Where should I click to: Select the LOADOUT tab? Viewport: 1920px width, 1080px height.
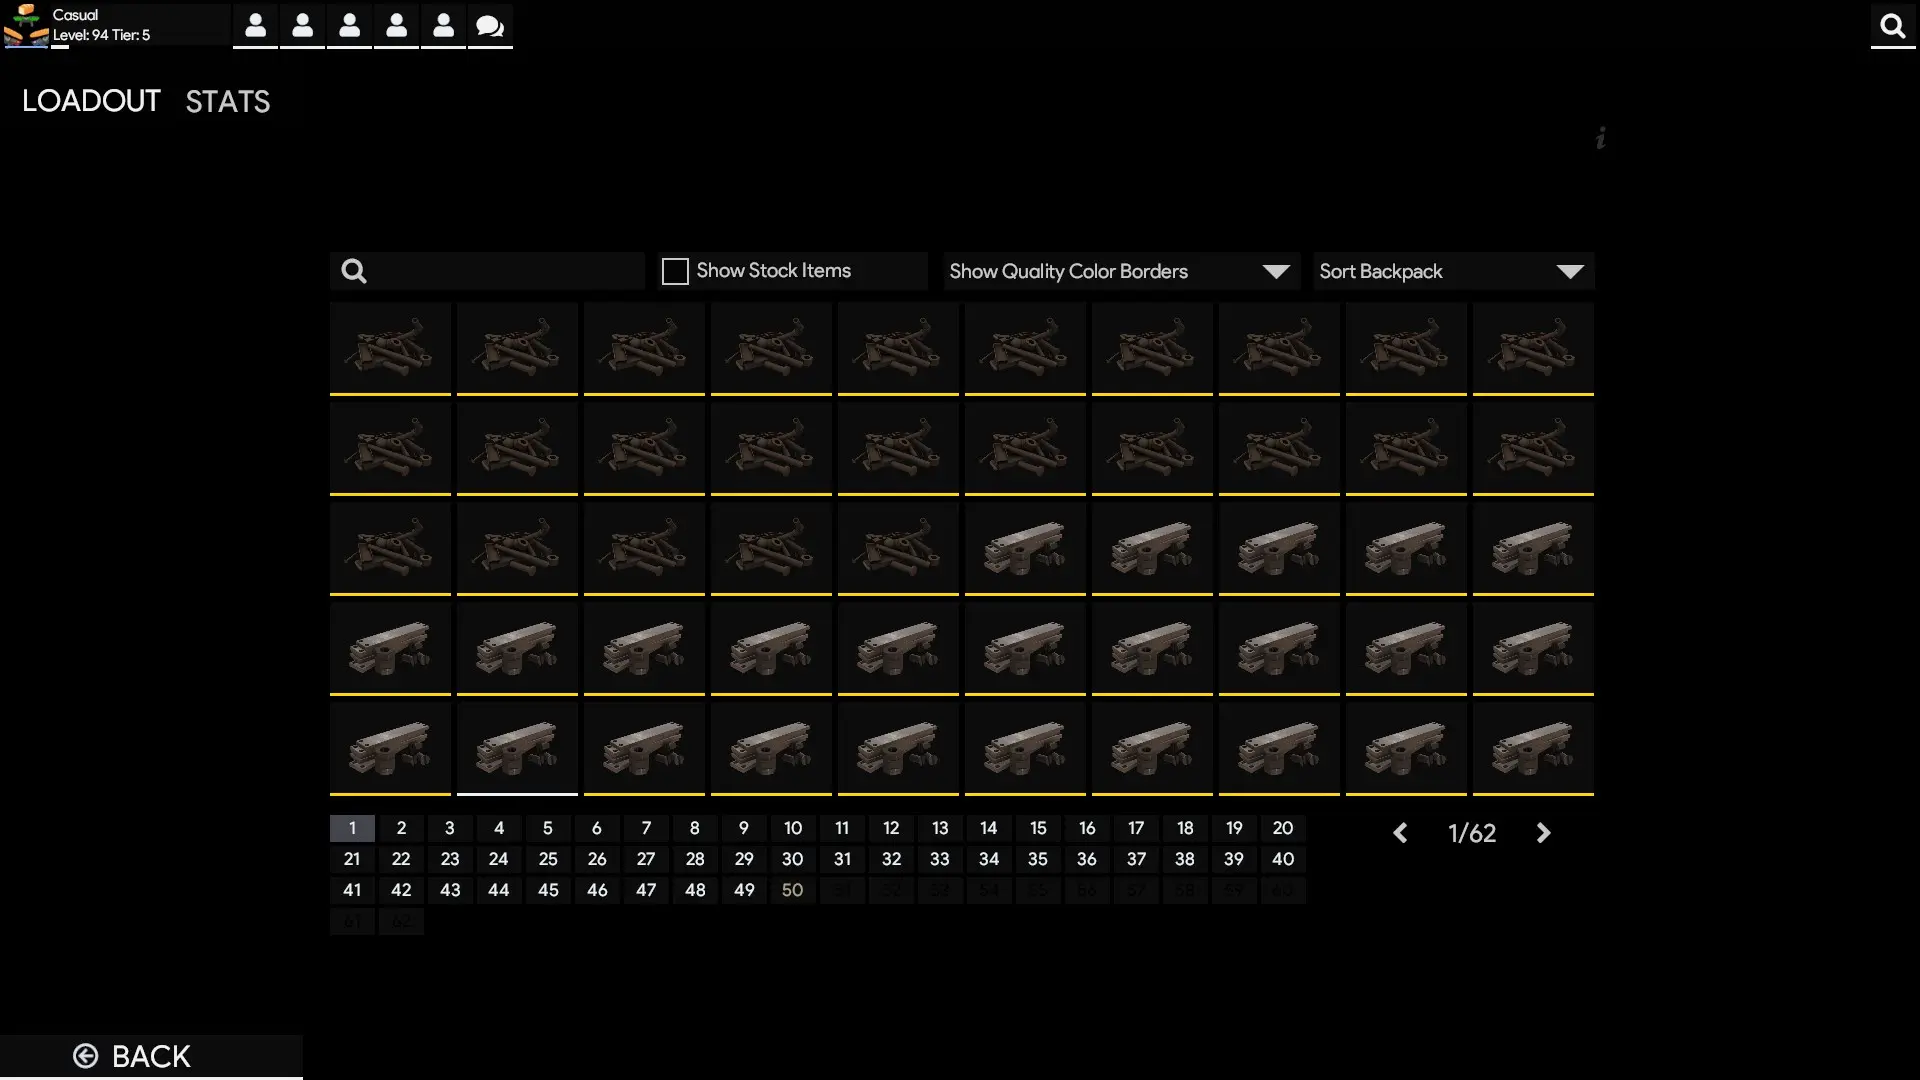pos(91,101)
